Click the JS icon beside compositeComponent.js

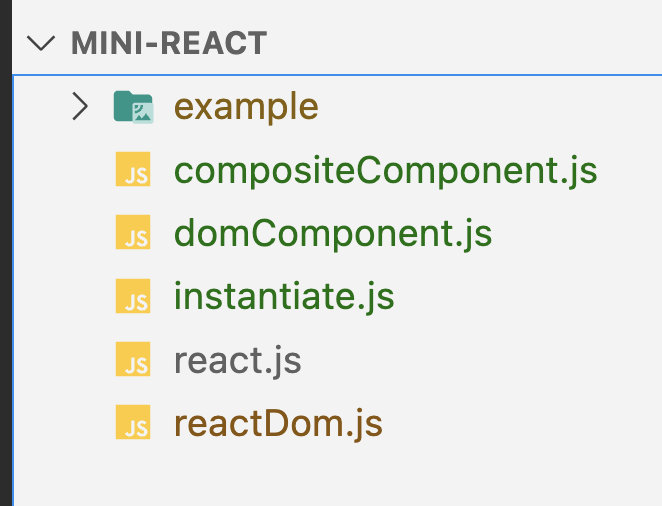pyautogui.click(x=133, y=171)
